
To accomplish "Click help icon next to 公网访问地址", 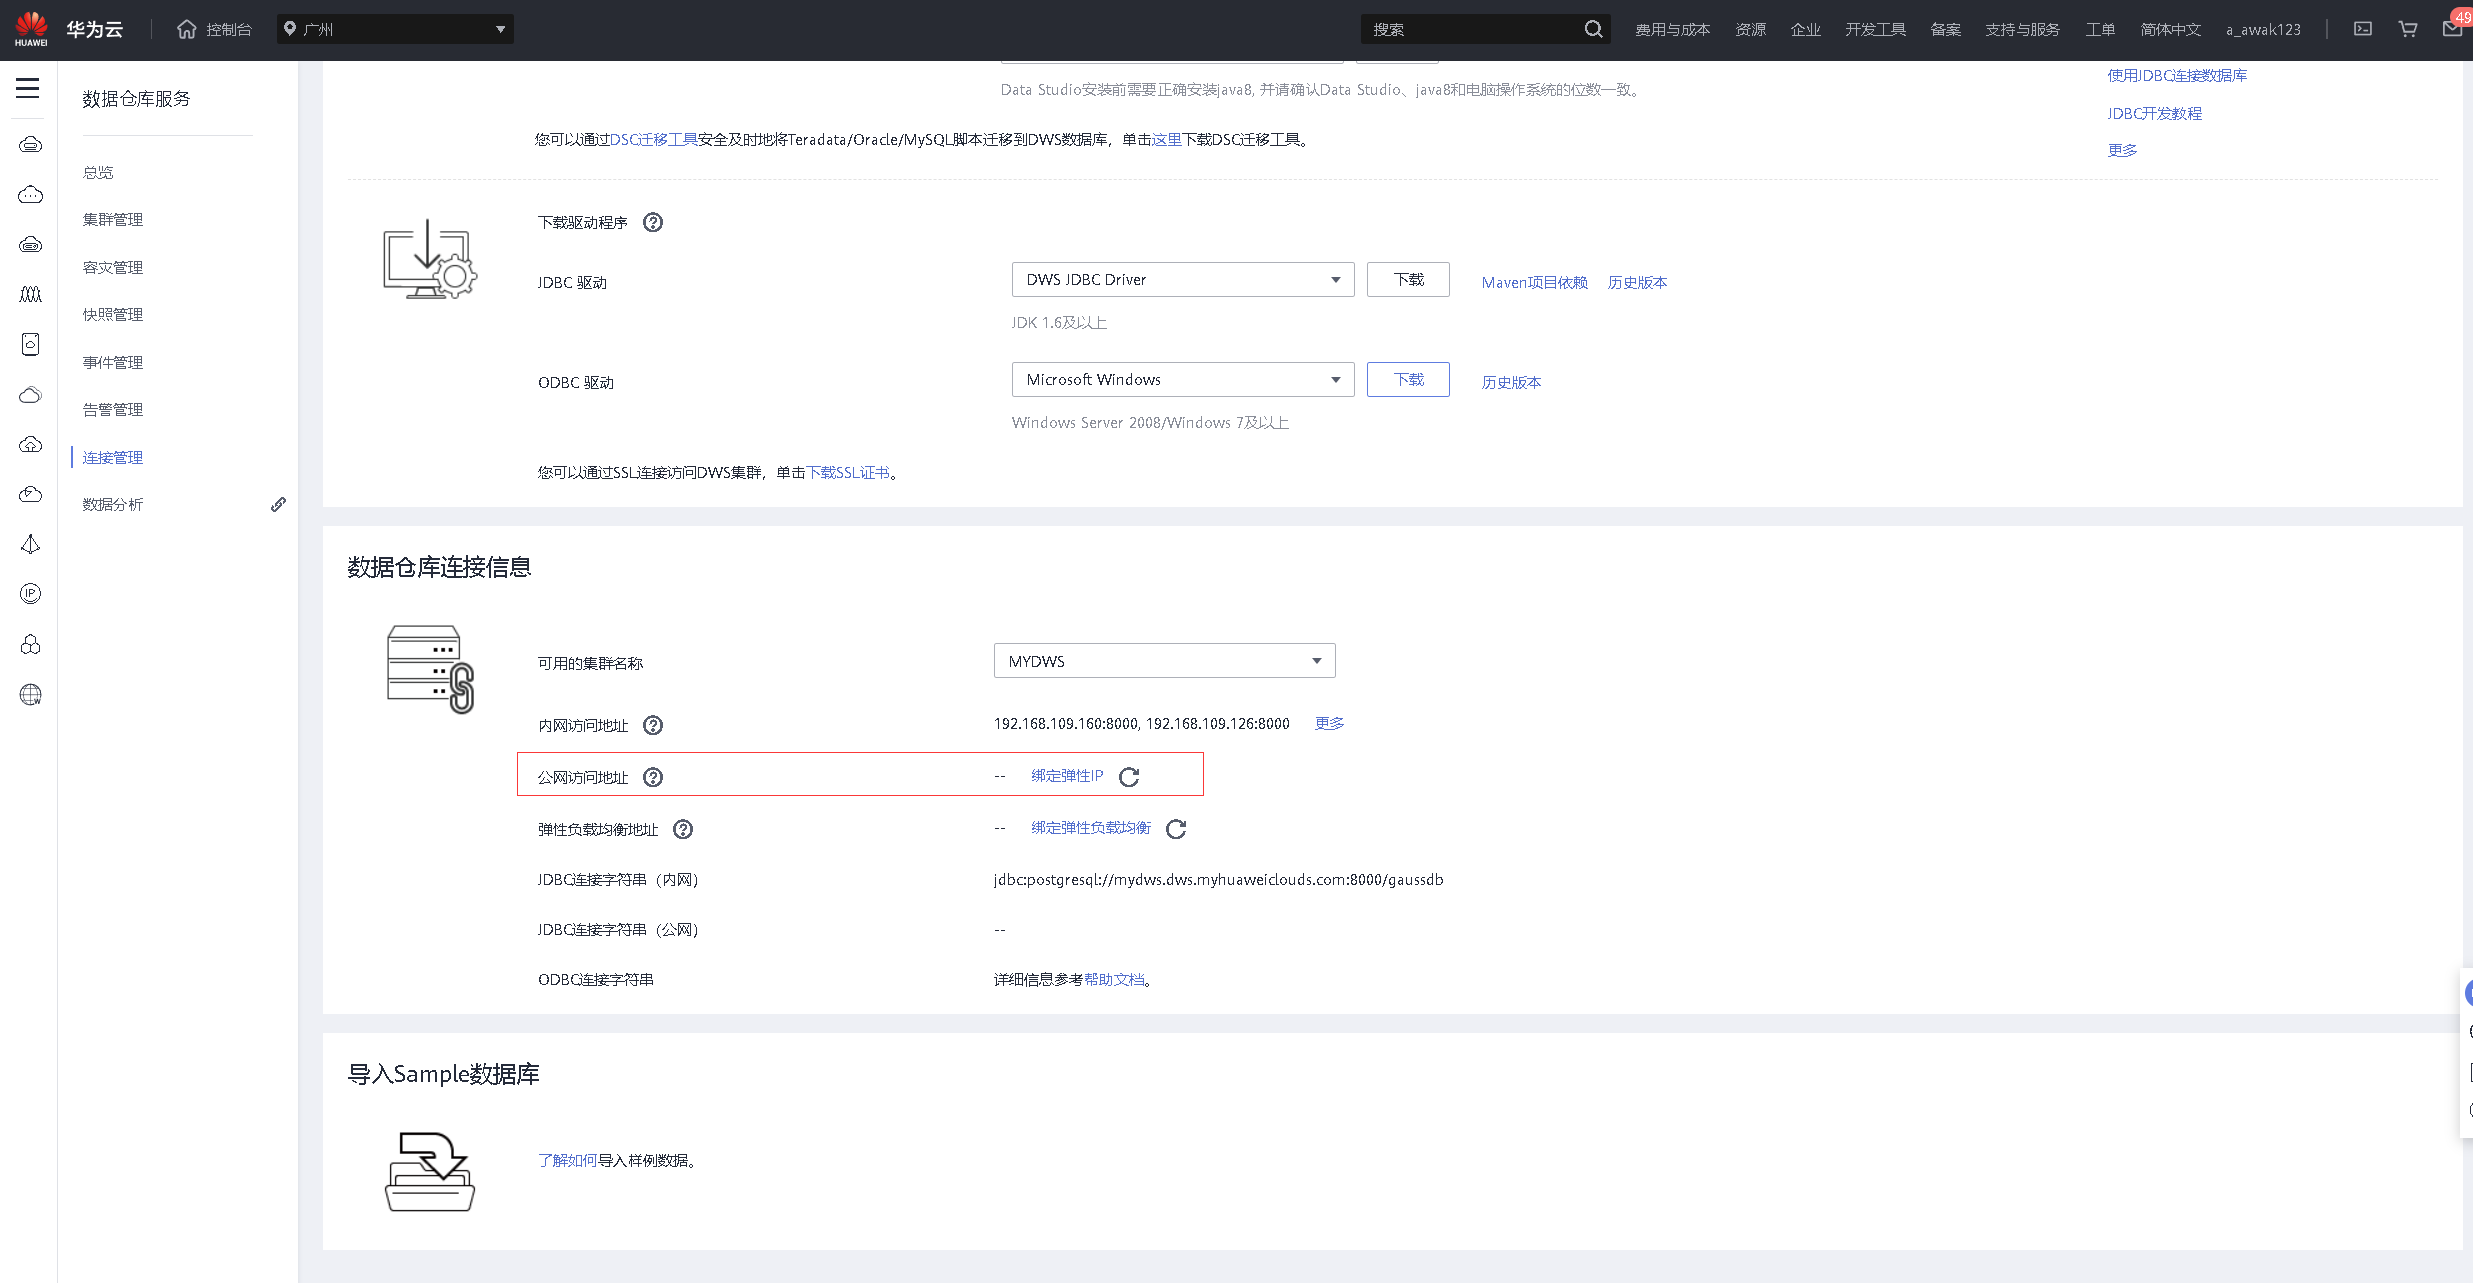I will (653, 777).
